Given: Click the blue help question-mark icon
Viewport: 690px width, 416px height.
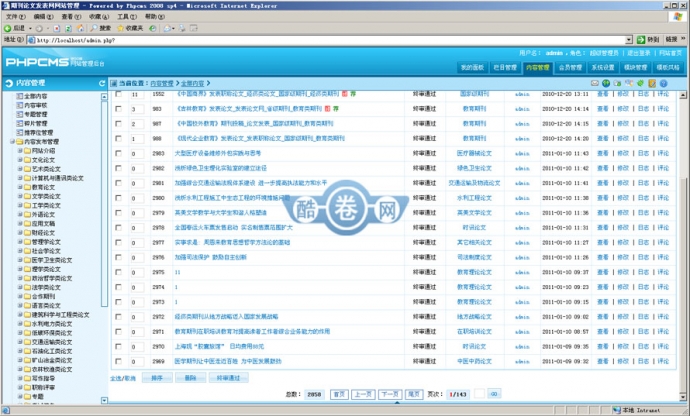Looking at the screenshot, I should point(663,83).
